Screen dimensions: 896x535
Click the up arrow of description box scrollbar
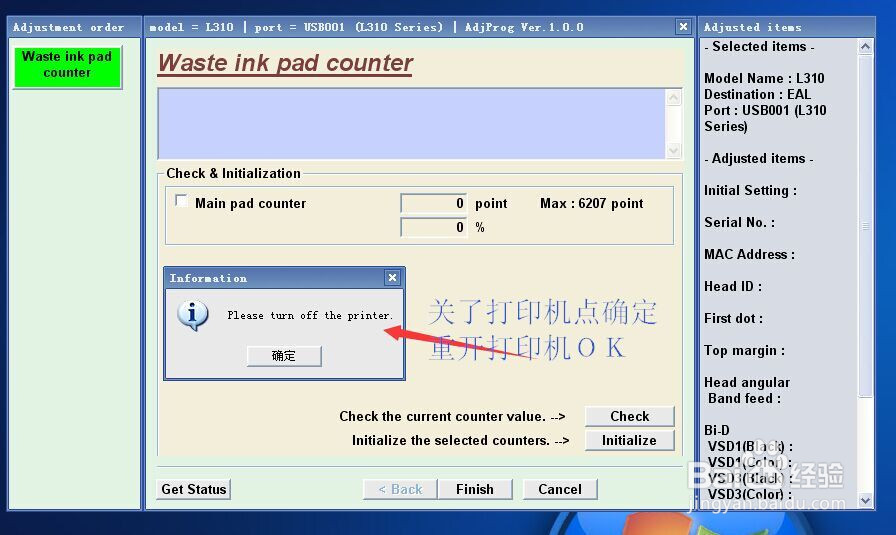point(674,98)
